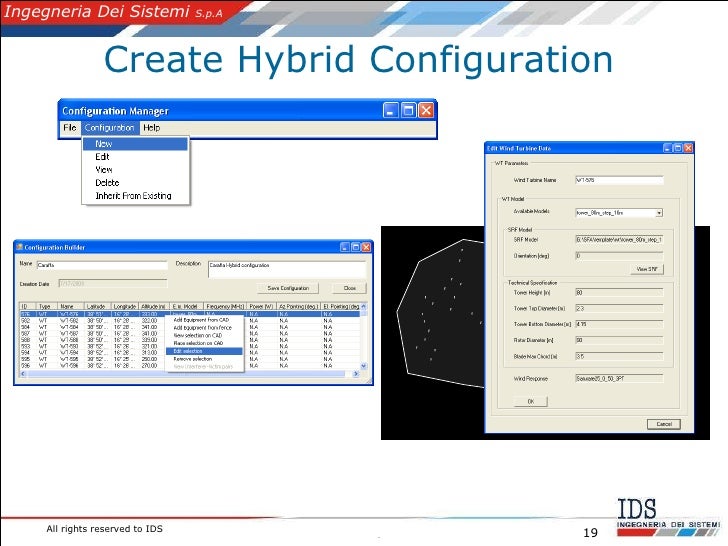Click horizontal scrollbar left arrow in table
The image size is (728, 546).
(x=23, y=374)
